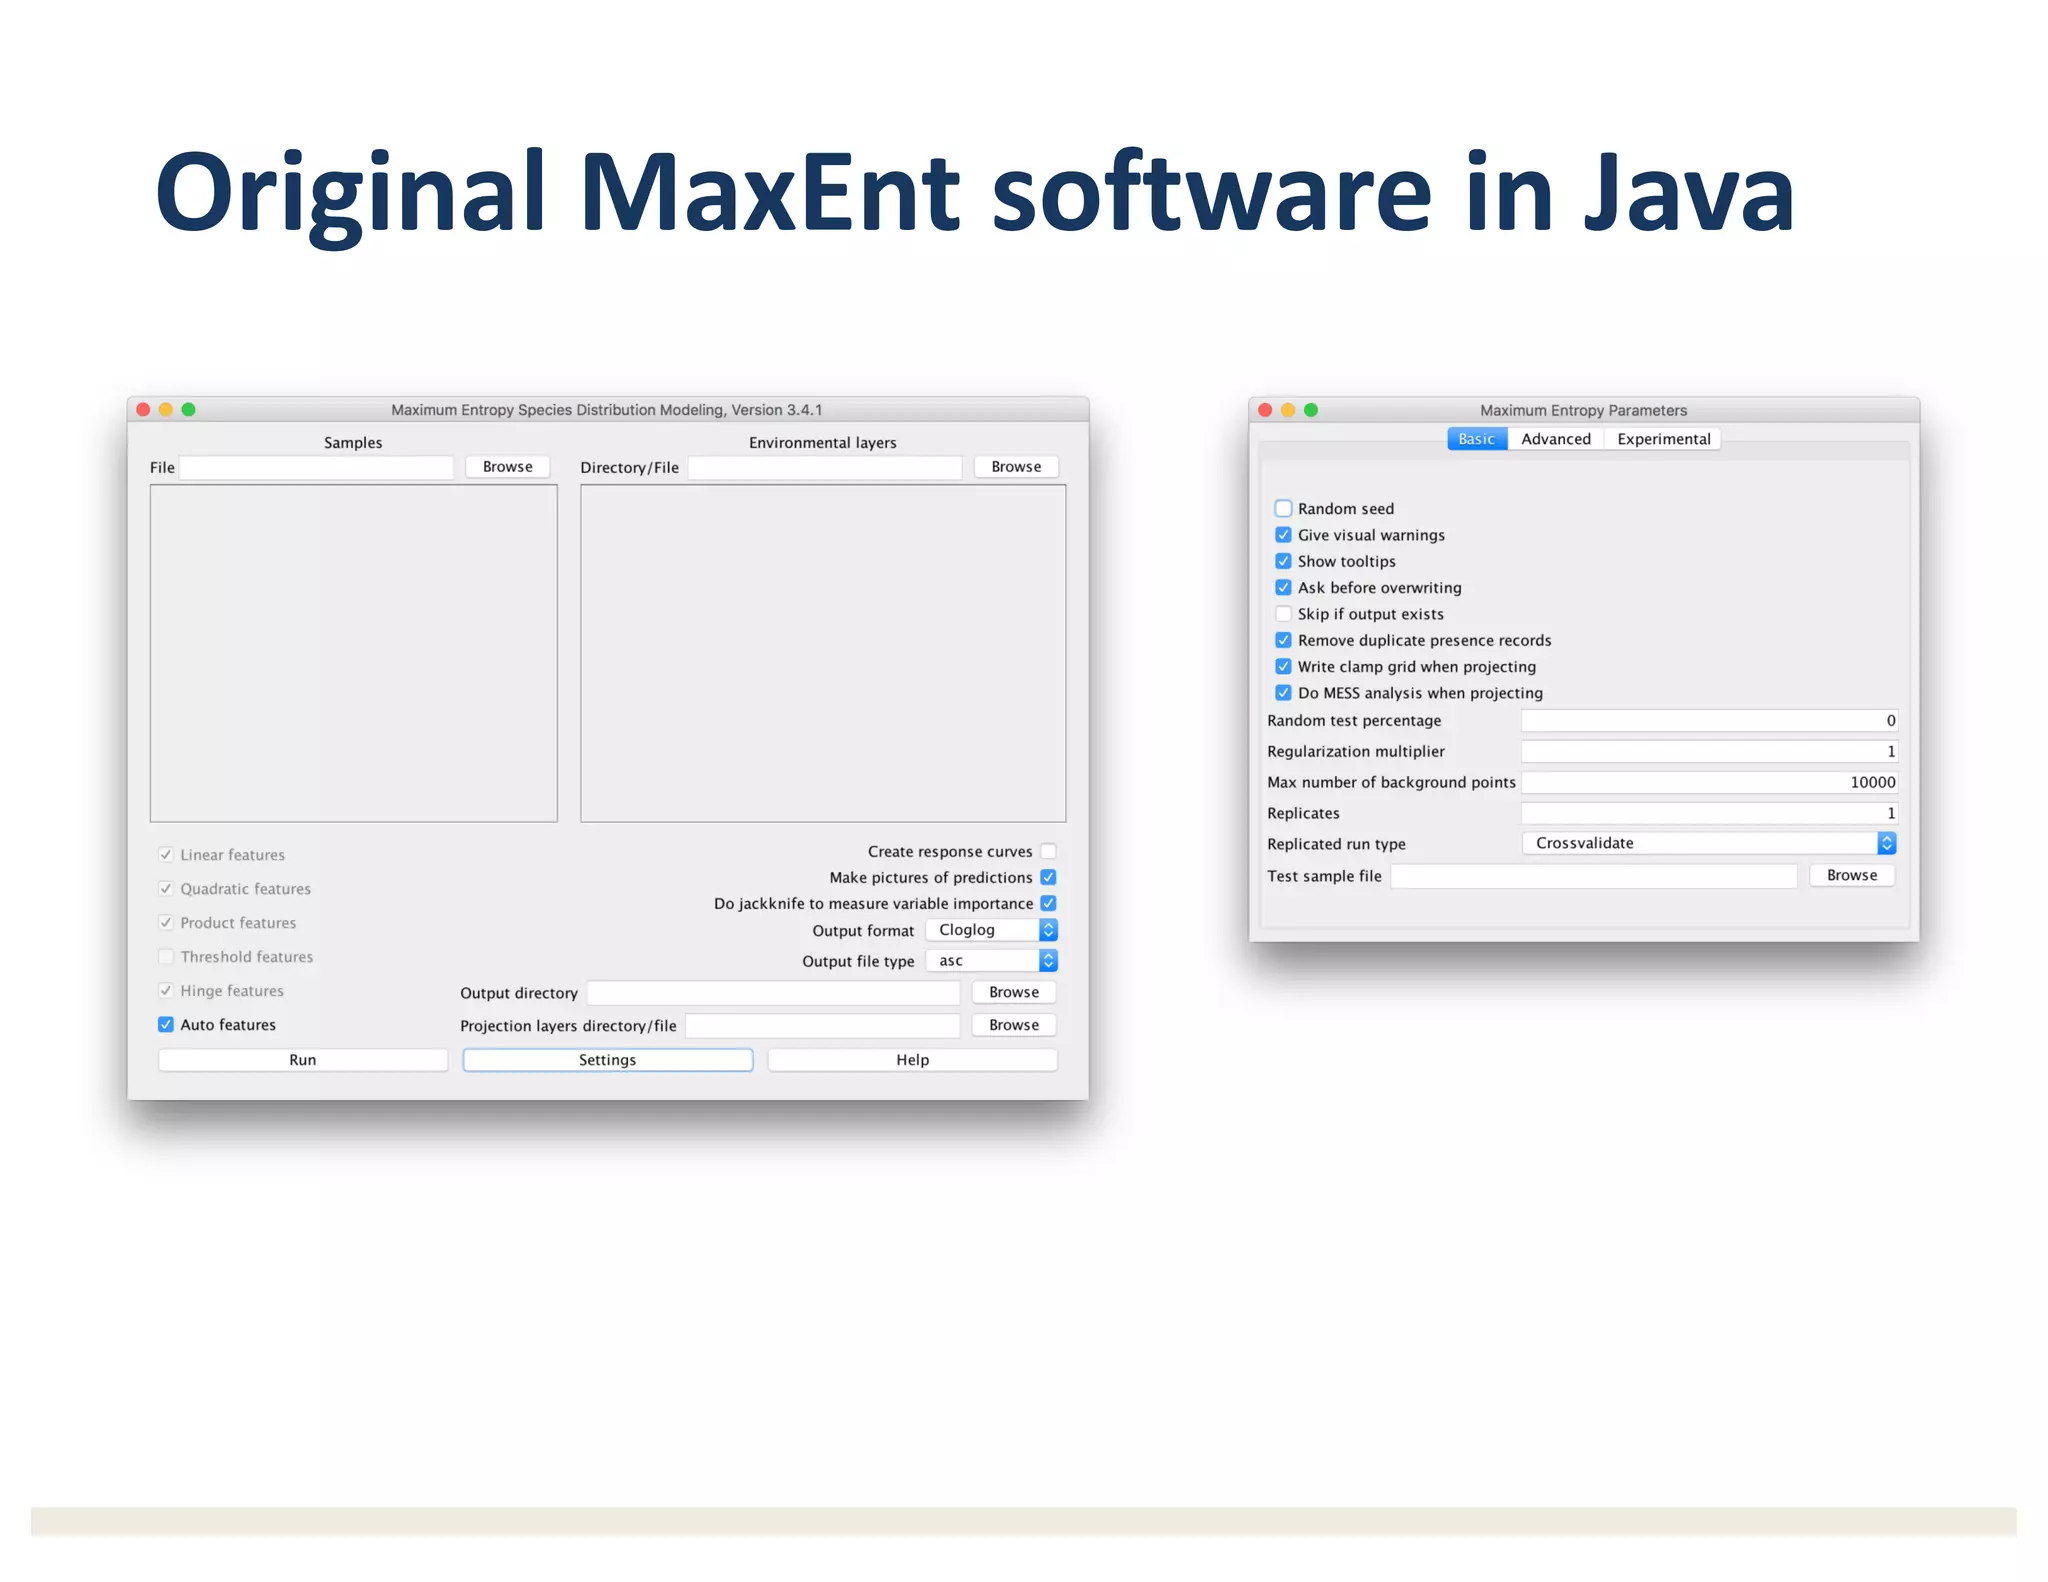Image resolution: width=2048 pixels, height=1582 pixels.
Task: Click Projection layers directory/file field
Action: pos(822,1026)
